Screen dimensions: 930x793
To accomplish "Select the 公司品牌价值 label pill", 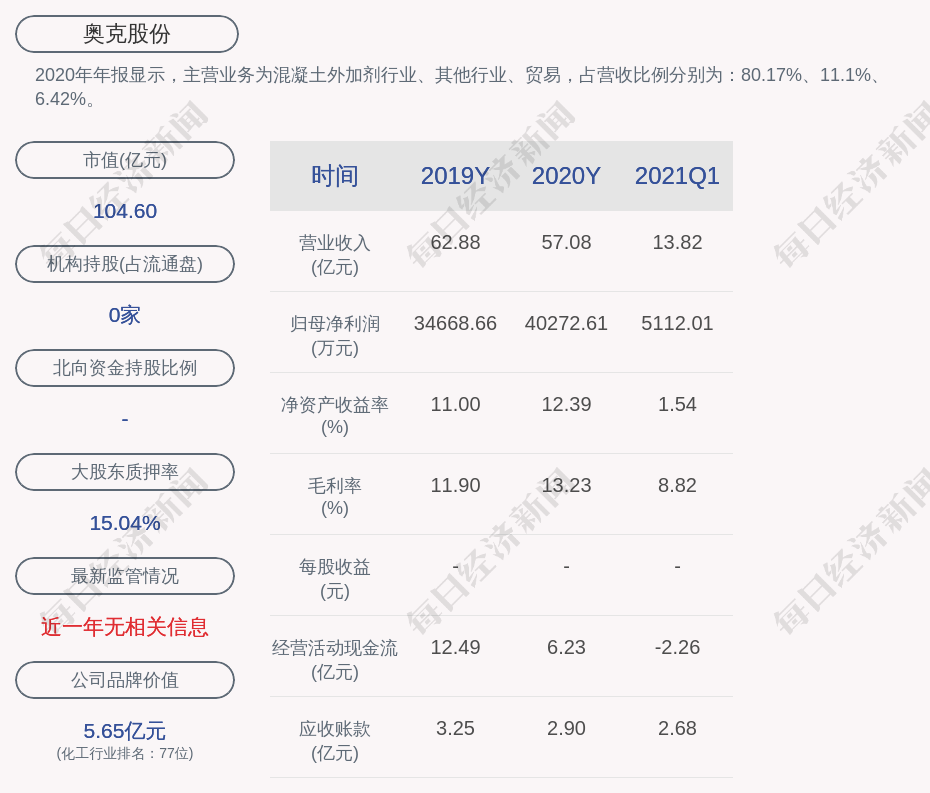I will coord(125,680).
